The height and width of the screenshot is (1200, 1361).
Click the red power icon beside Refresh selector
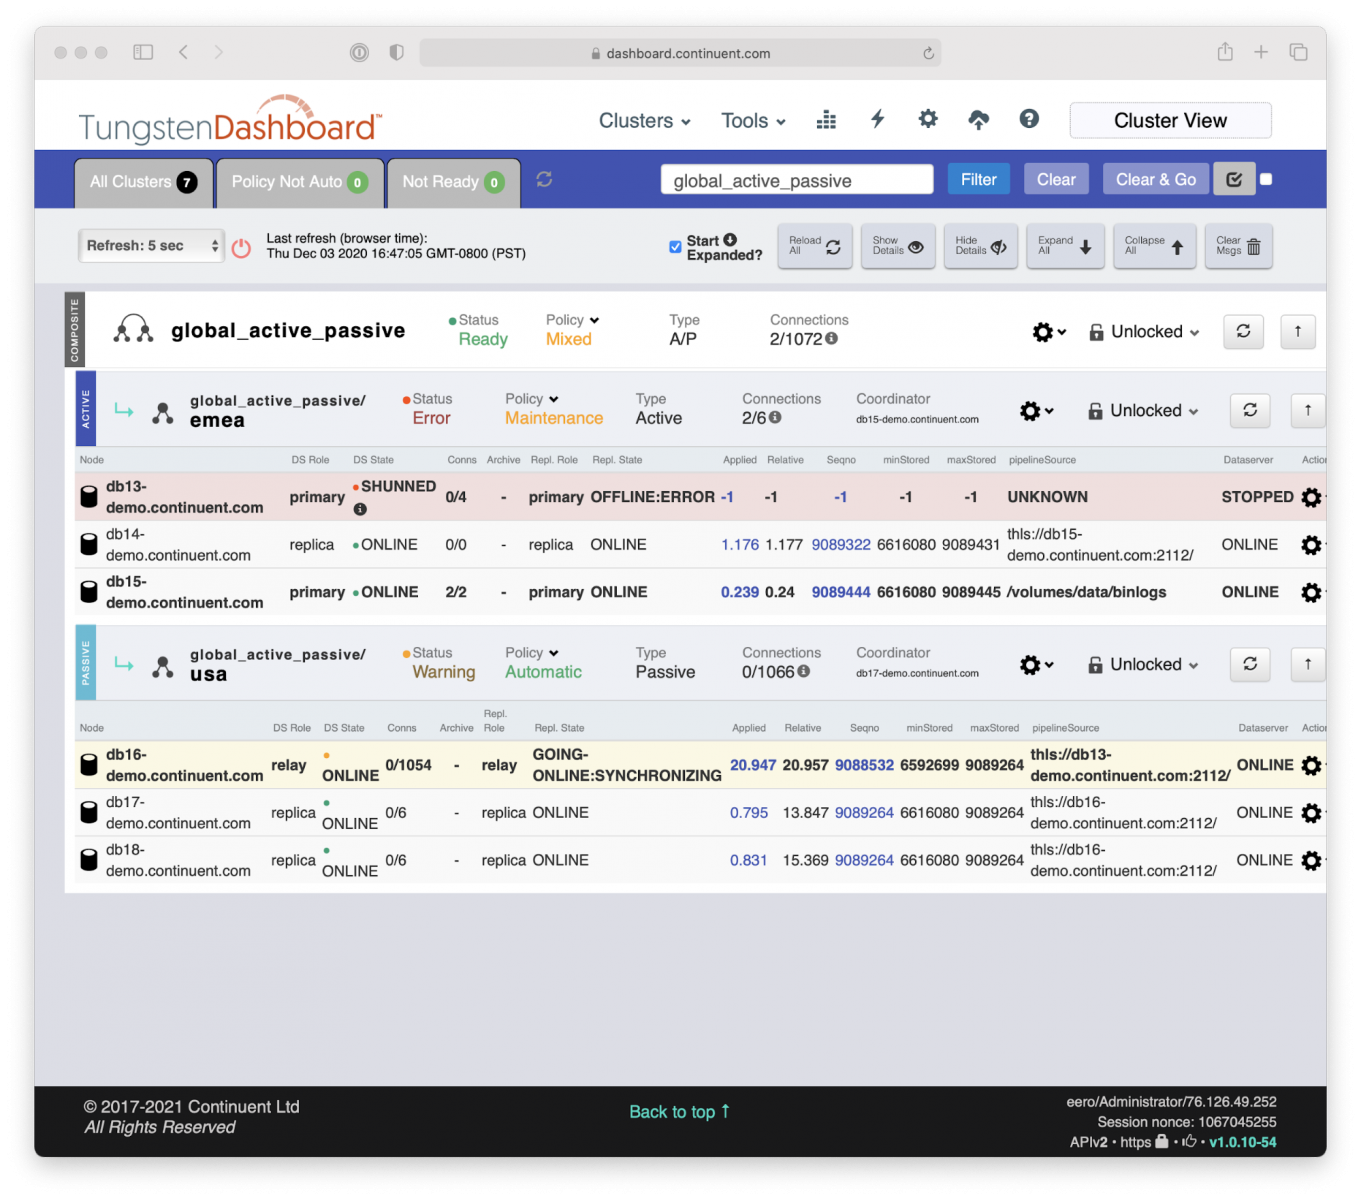[x=241, y=247]
